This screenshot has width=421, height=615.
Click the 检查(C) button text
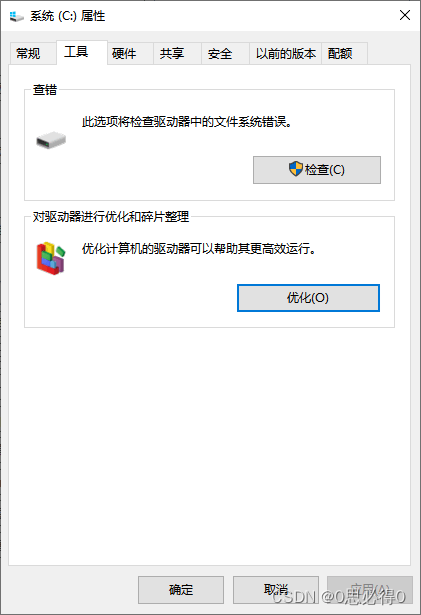[x=324, y=170]
